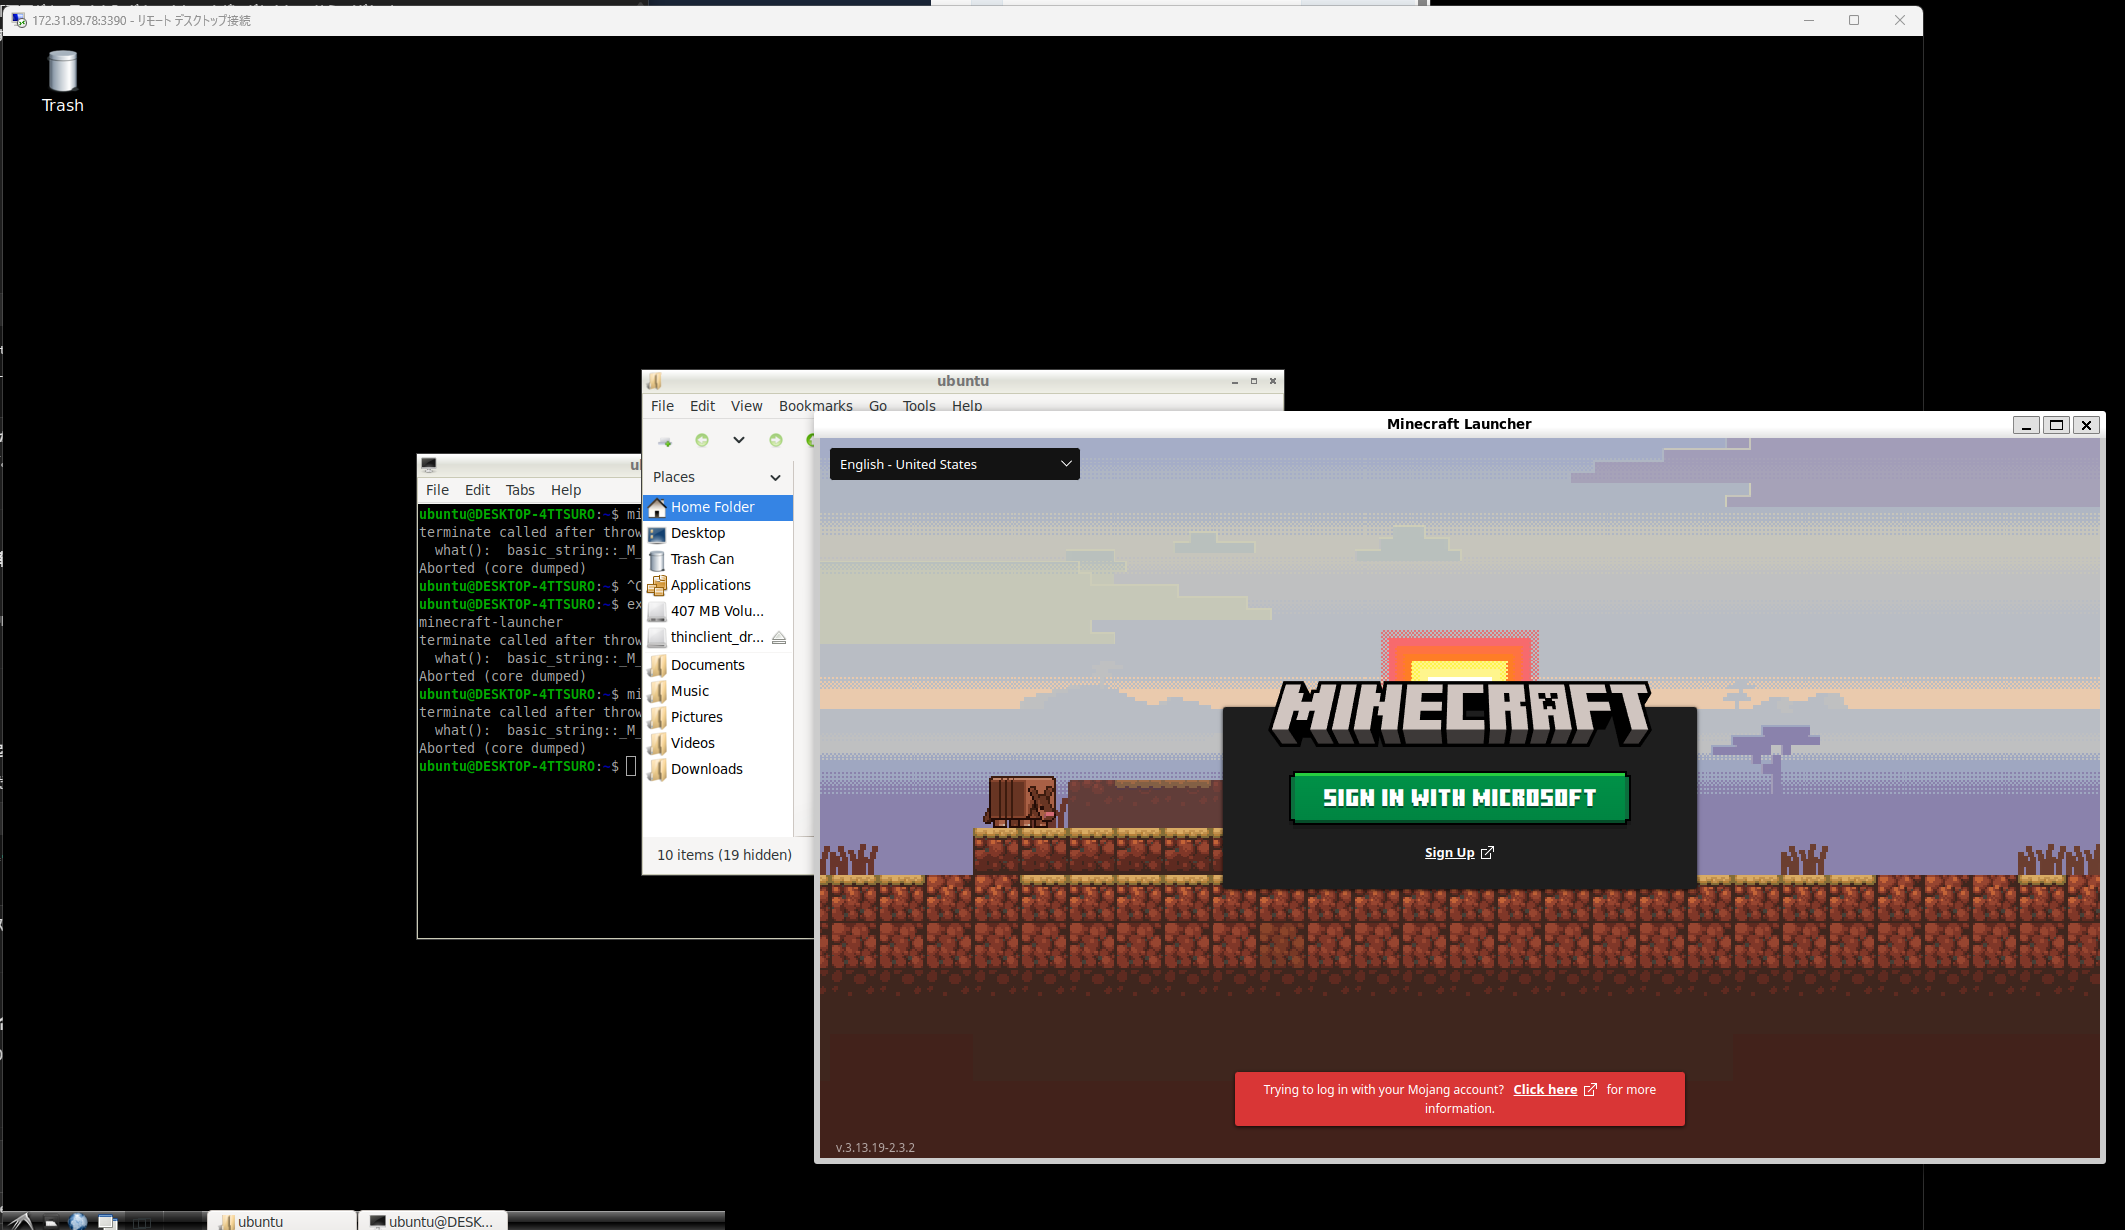
Task: Click the Downloads folder icon in Places
Action: pos(657,769)
